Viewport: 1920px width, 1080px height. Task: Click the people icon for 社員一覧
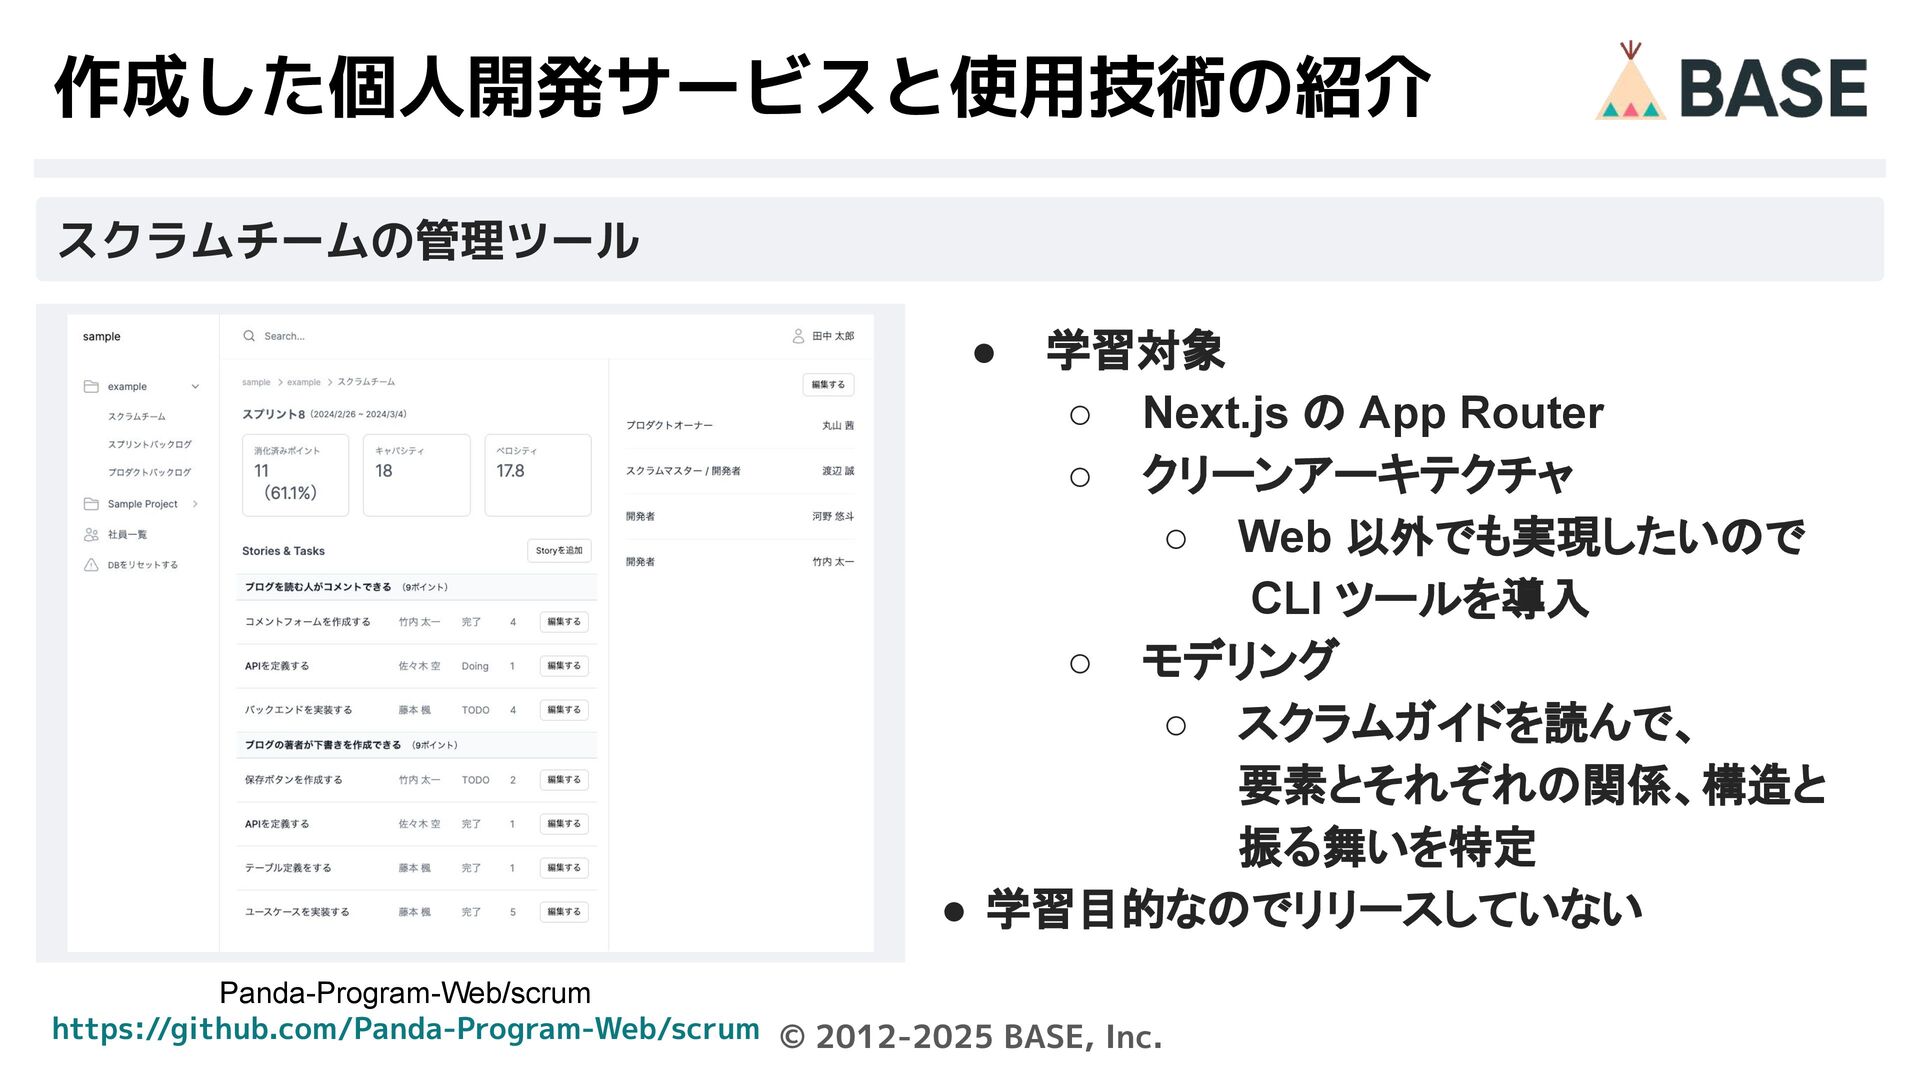(x=91, y=535)
